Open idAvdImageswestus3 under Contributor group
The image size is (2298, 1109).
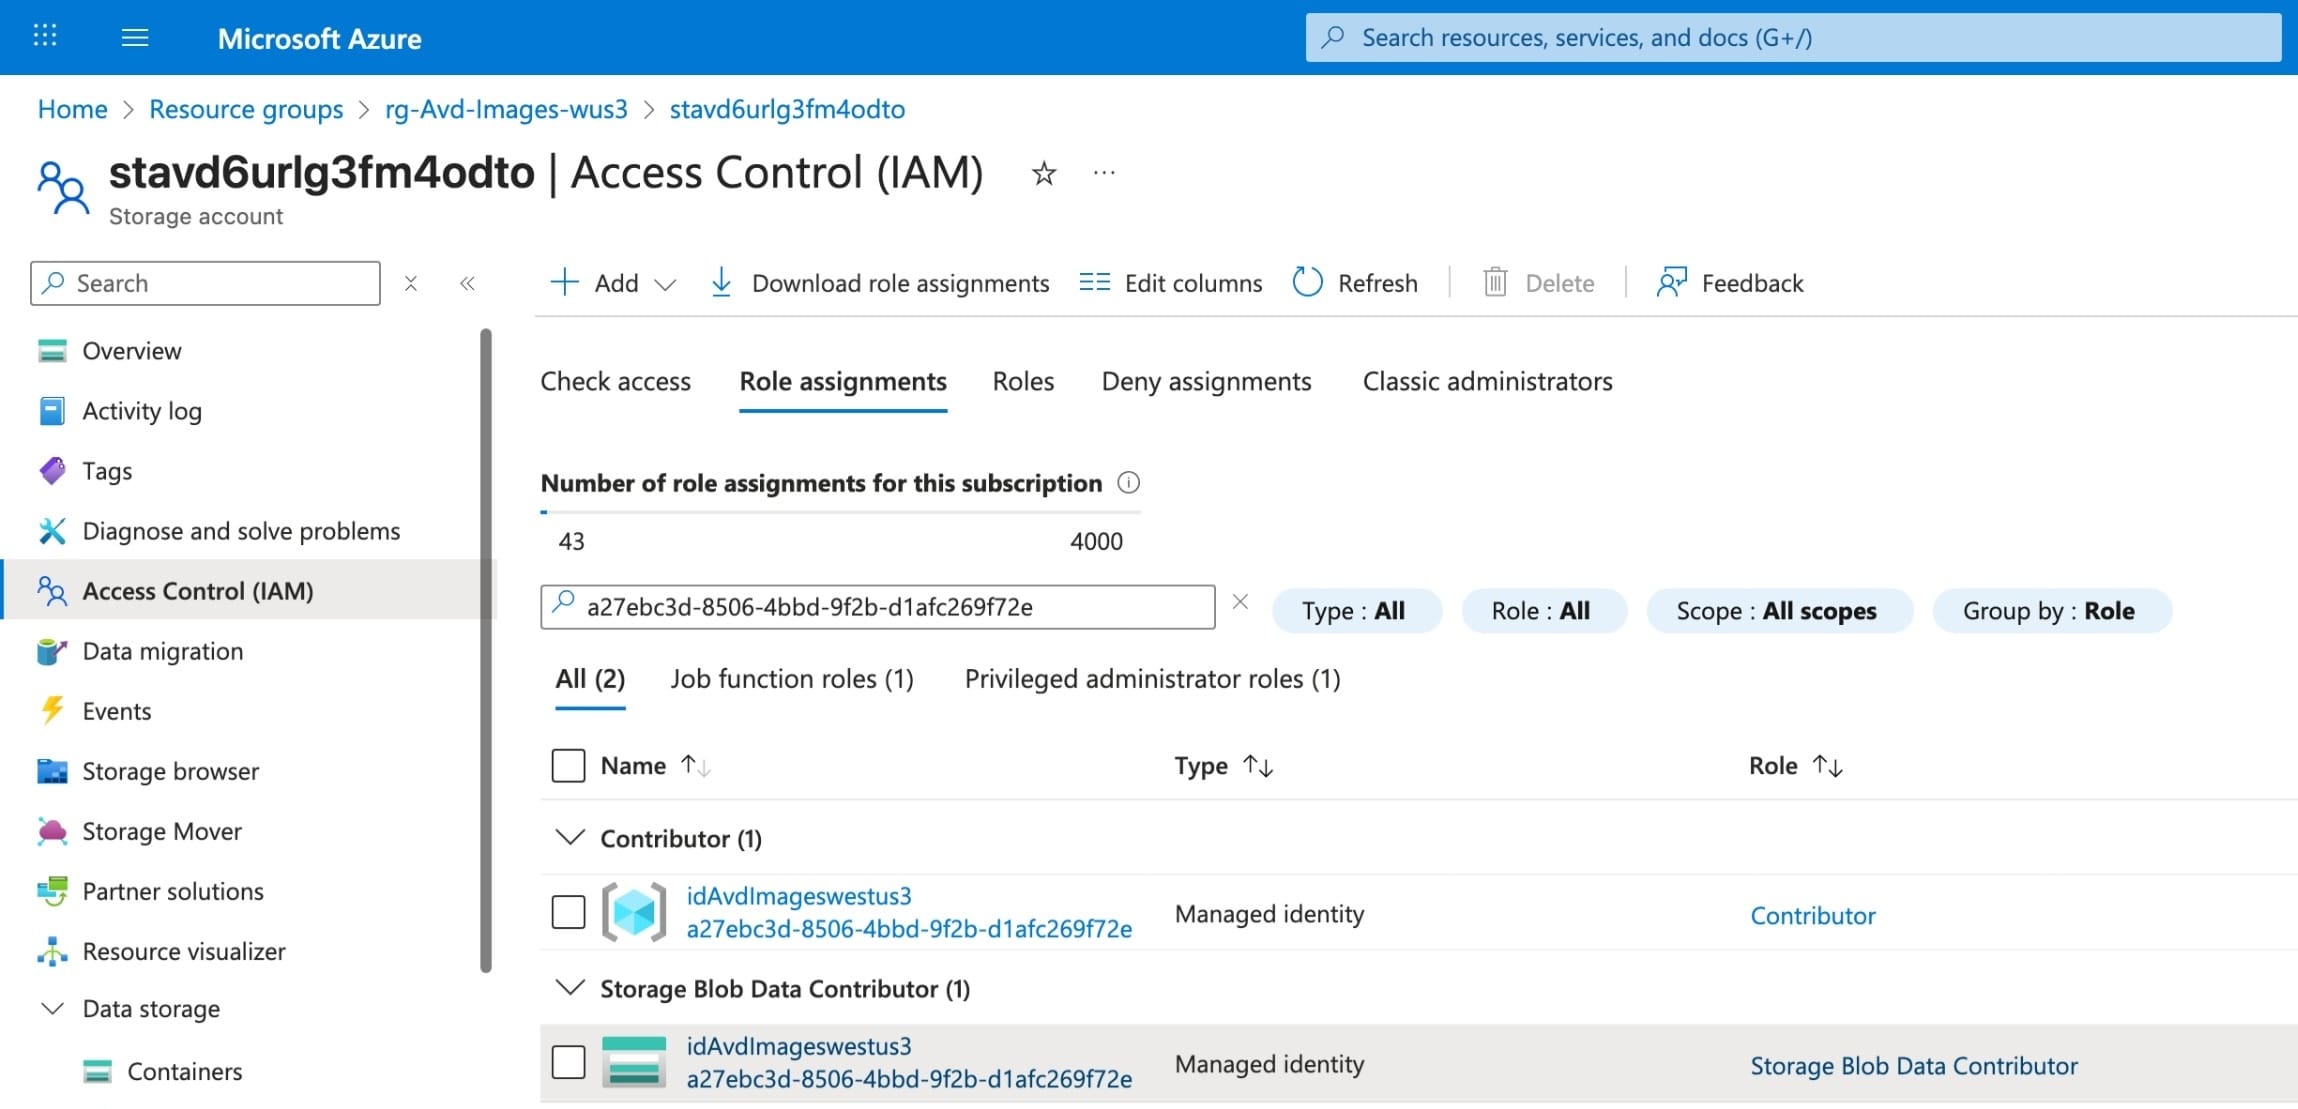(x=799, y=896)
